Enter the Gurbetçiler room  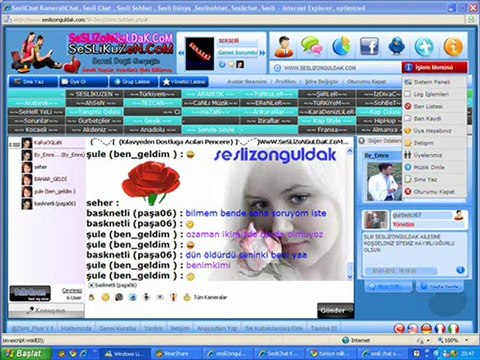[x=94, y=121]
